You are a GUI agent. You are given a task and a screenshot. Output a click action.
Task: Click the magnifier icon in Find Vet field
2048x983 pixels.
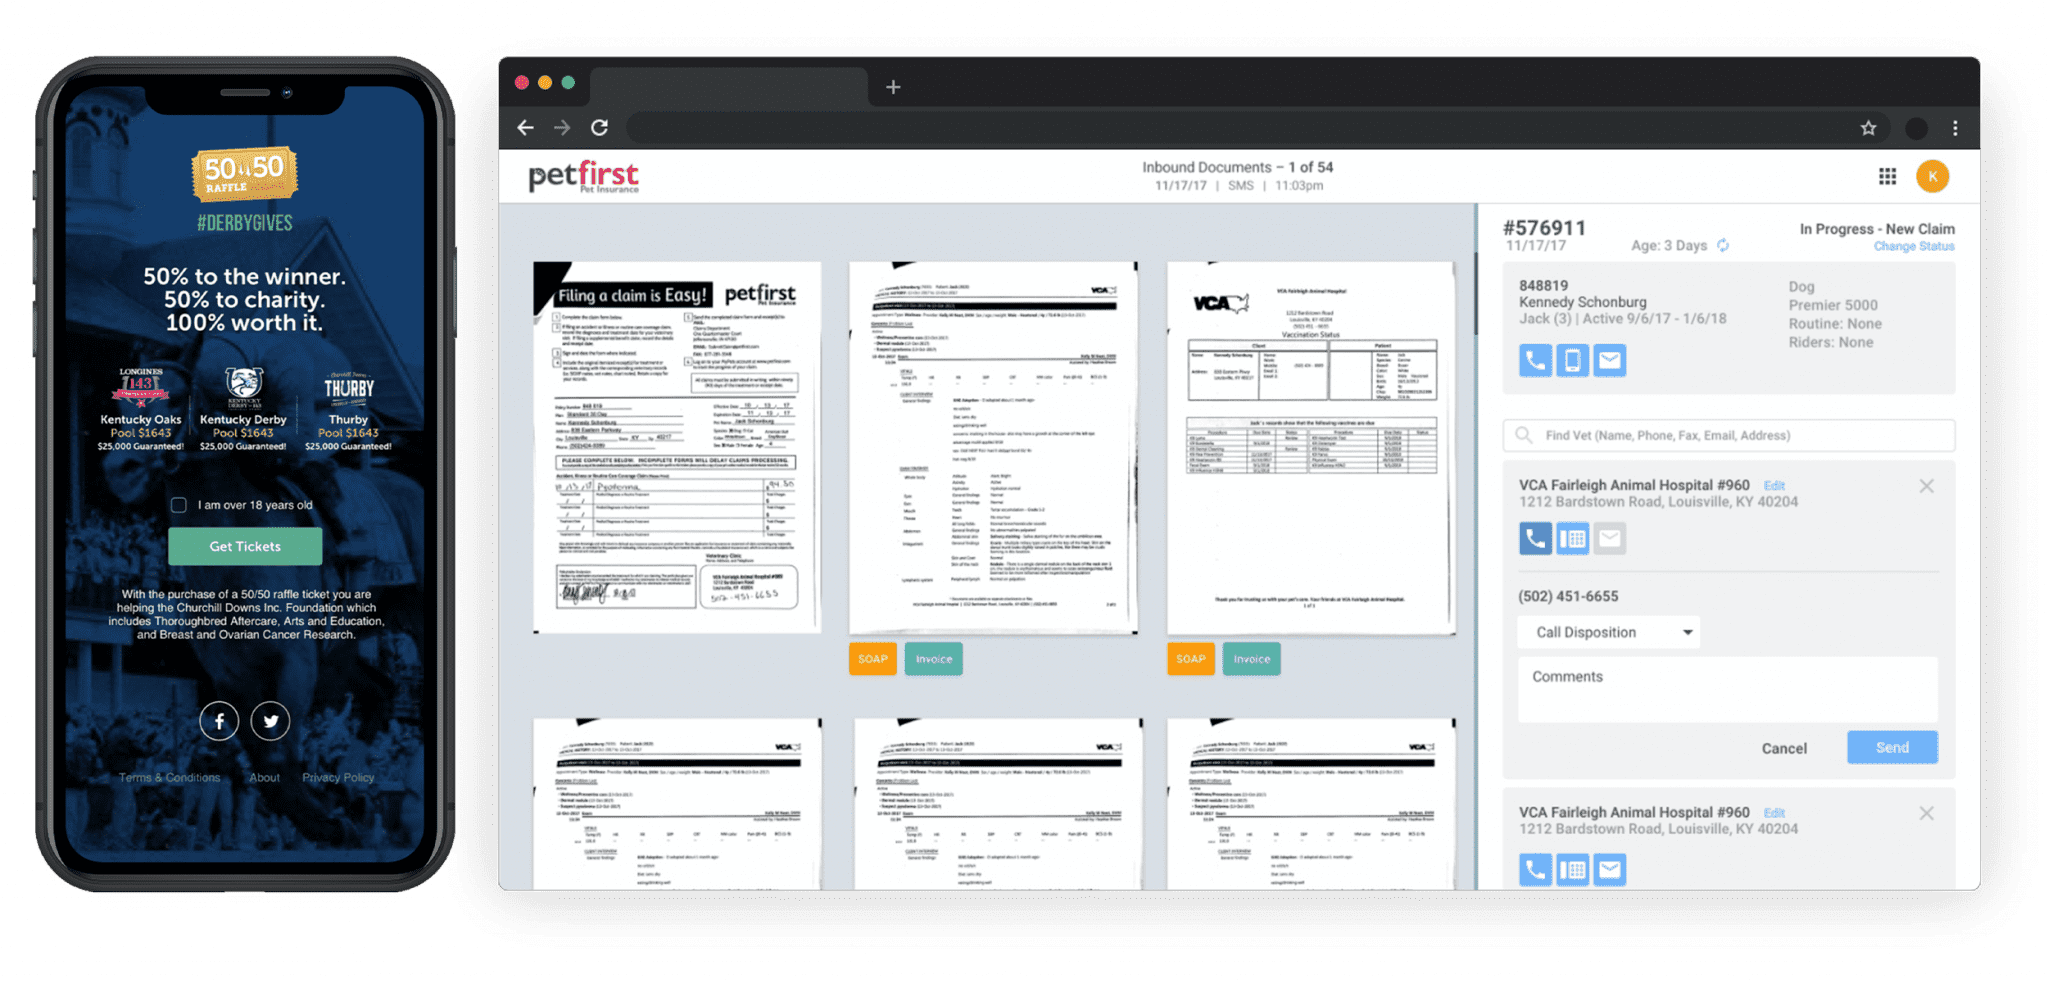coord(1523,435)
